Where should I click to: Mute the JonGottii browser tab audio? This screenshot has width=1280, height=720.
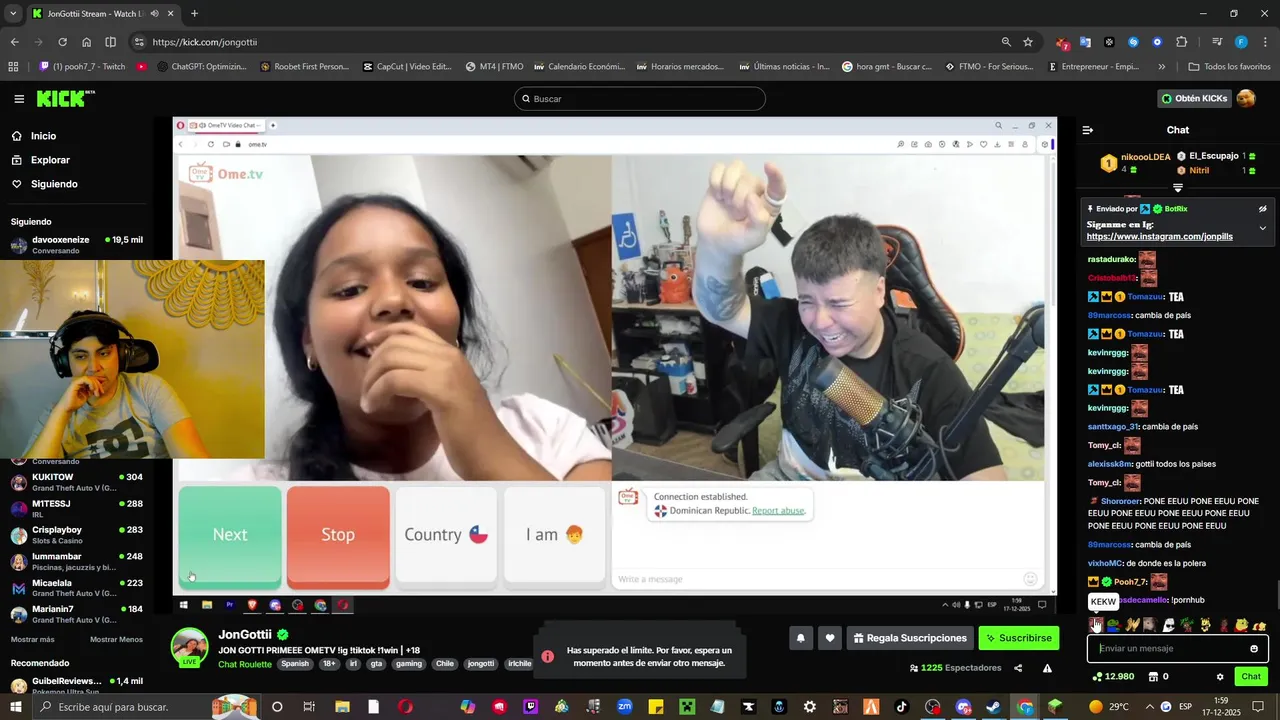pyautogui.click(x=154, y=14)
